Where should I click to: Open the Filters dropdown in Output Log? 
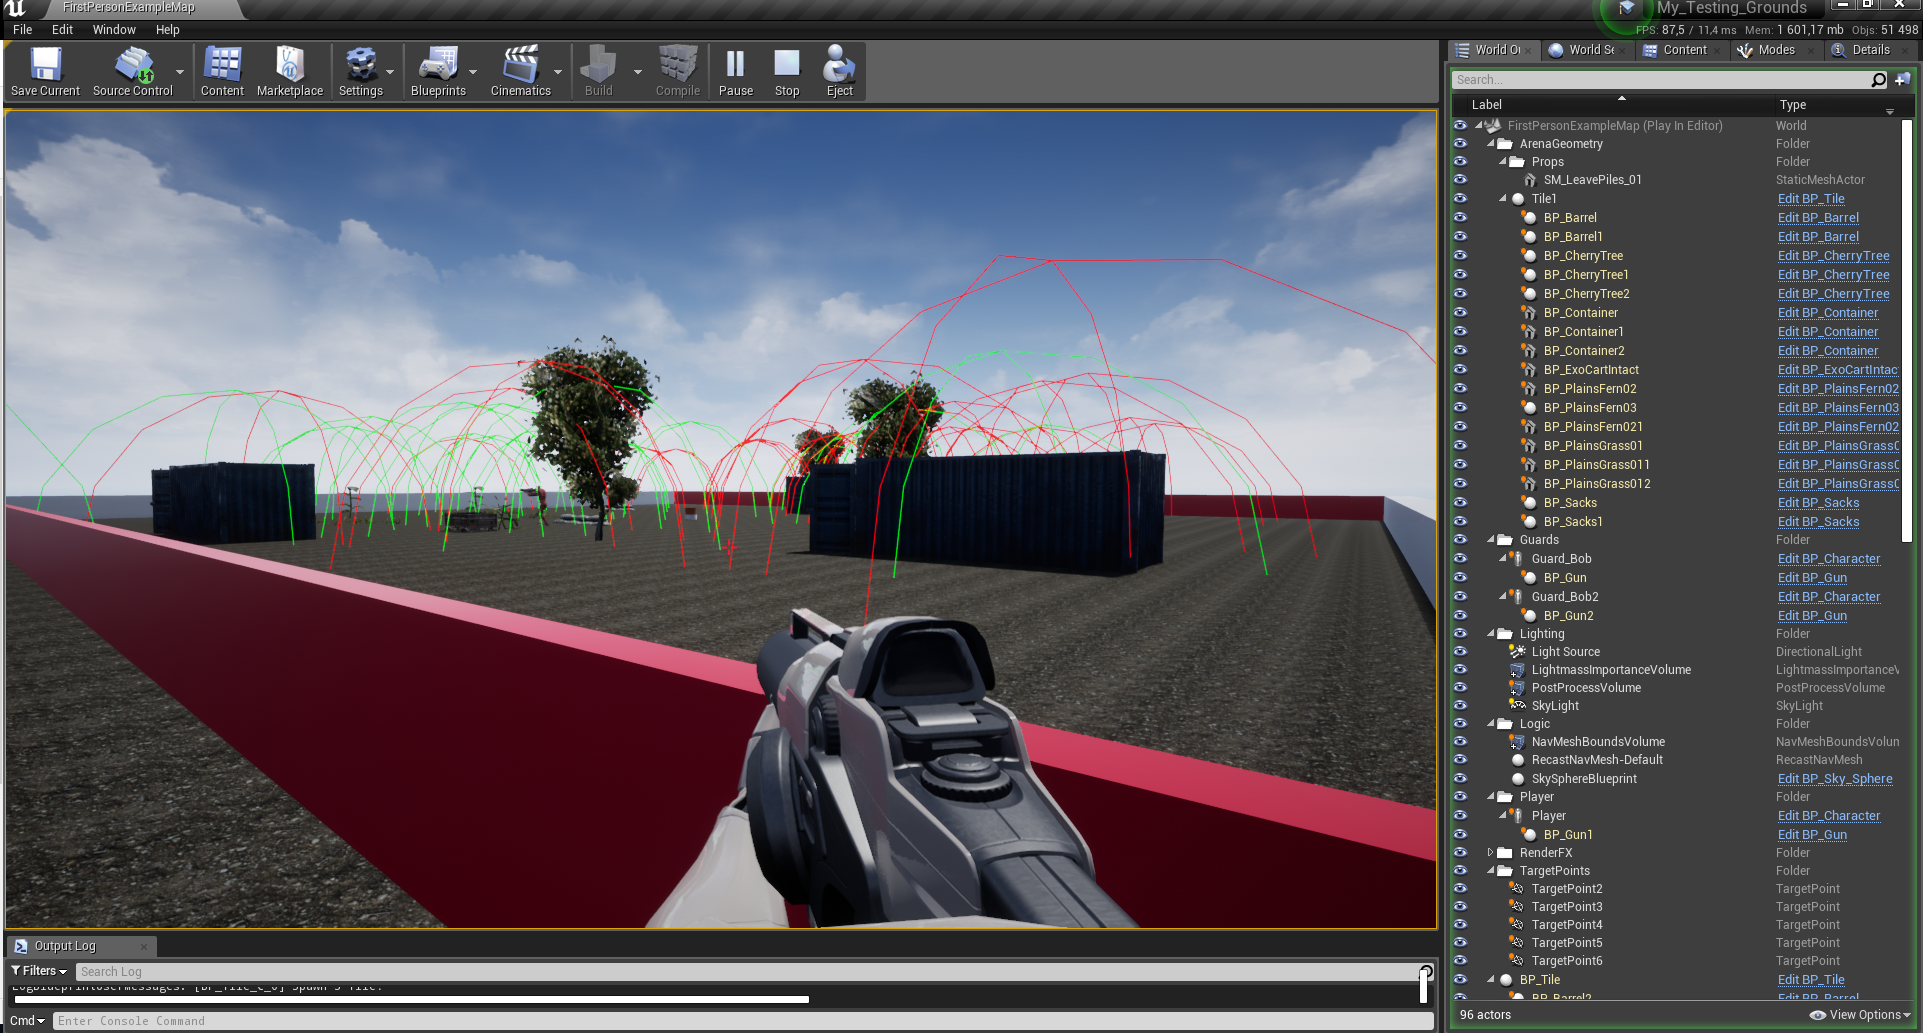[x=39, y=971]
